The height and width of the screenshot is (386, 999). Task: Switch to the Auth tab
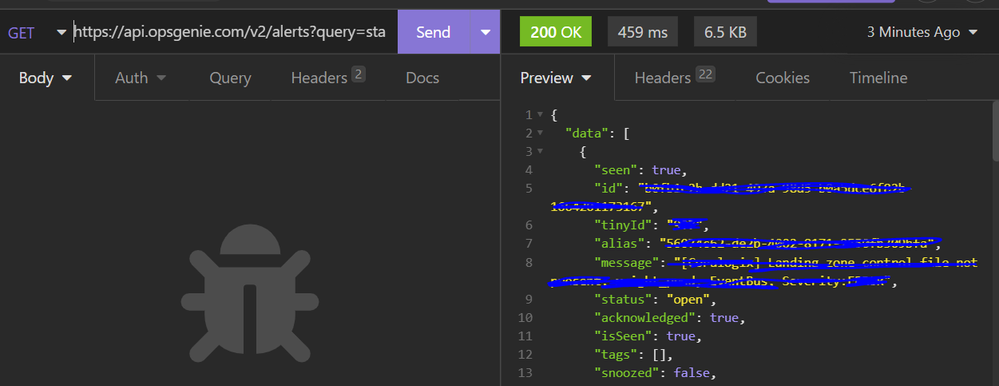click(x=140, y=78)
